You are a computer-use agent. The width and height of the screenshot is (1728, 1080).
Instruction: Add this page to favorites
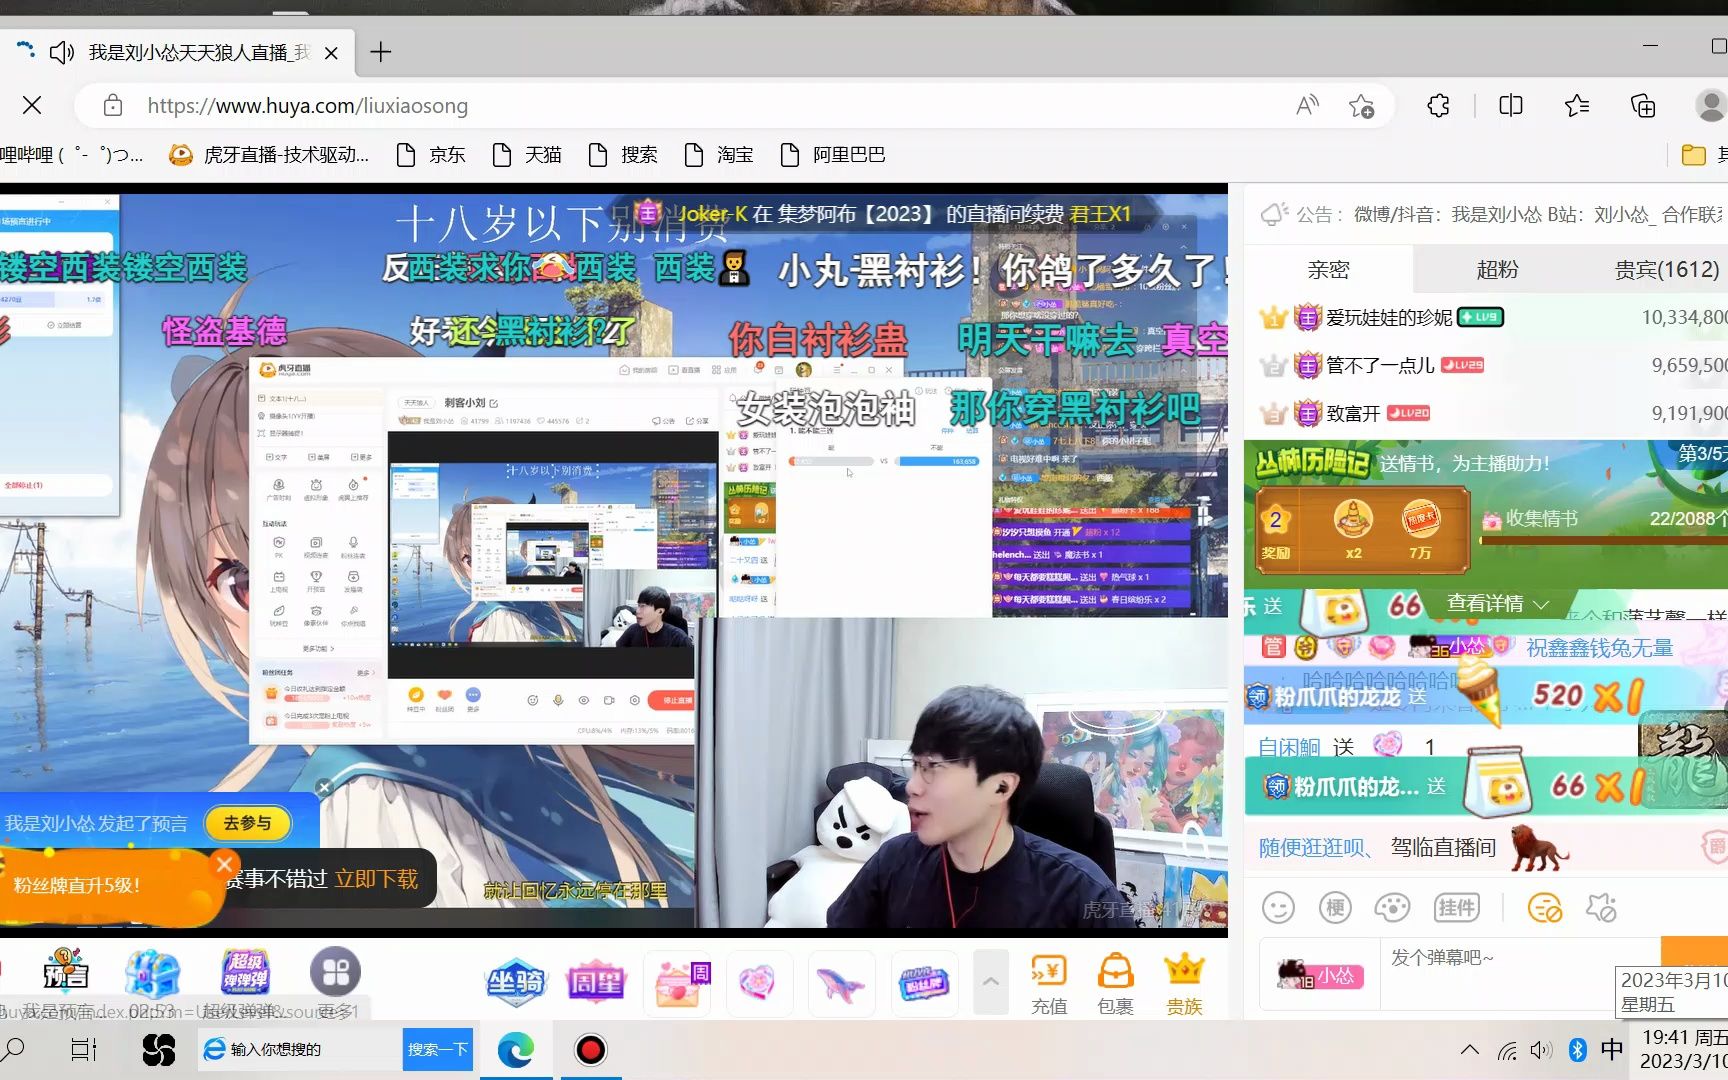point(1361,105)
